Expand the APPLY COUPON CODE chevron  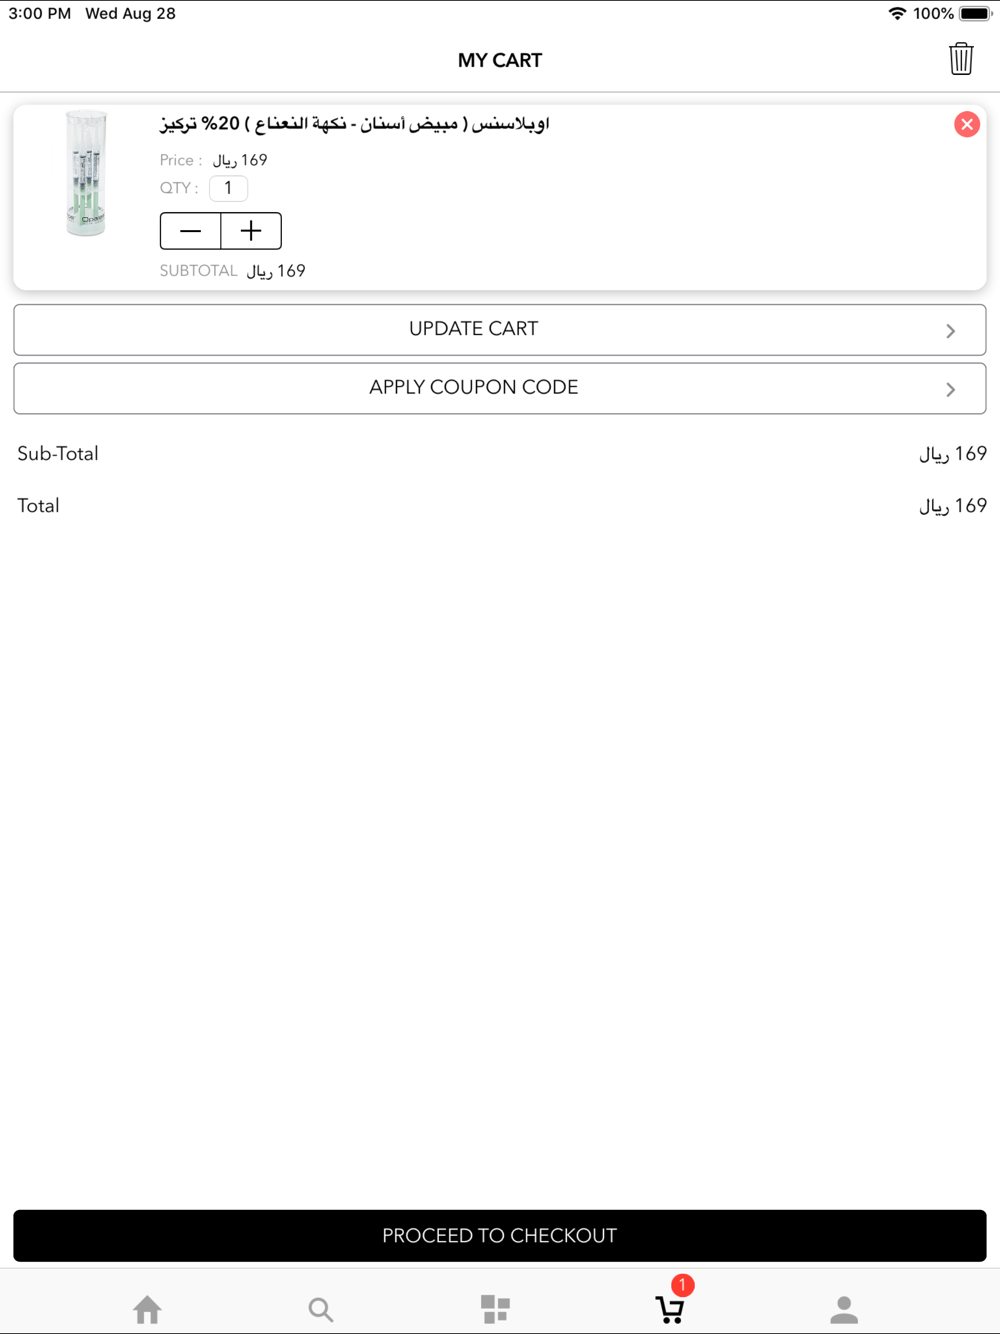coord(950,389)
